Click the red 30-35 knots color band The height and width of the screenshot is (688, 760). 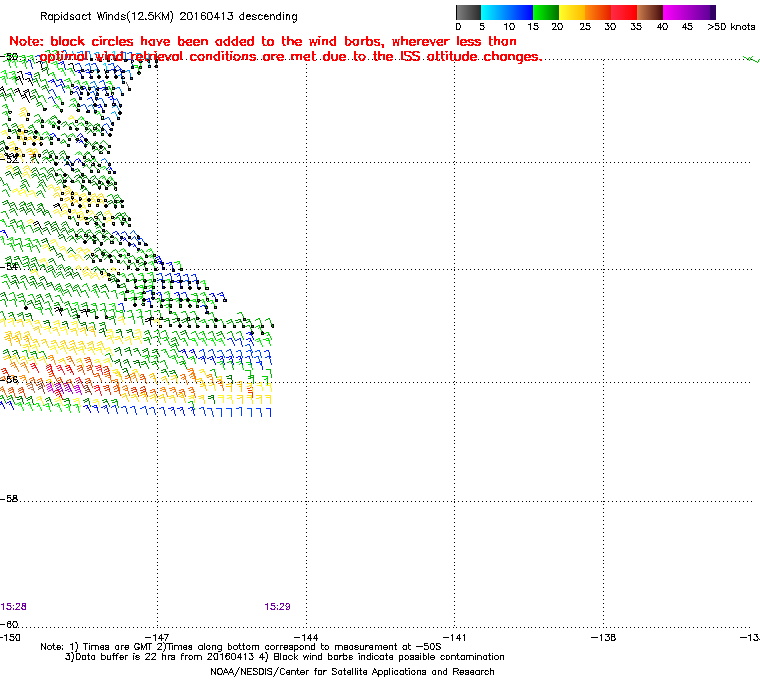[624, 13]
